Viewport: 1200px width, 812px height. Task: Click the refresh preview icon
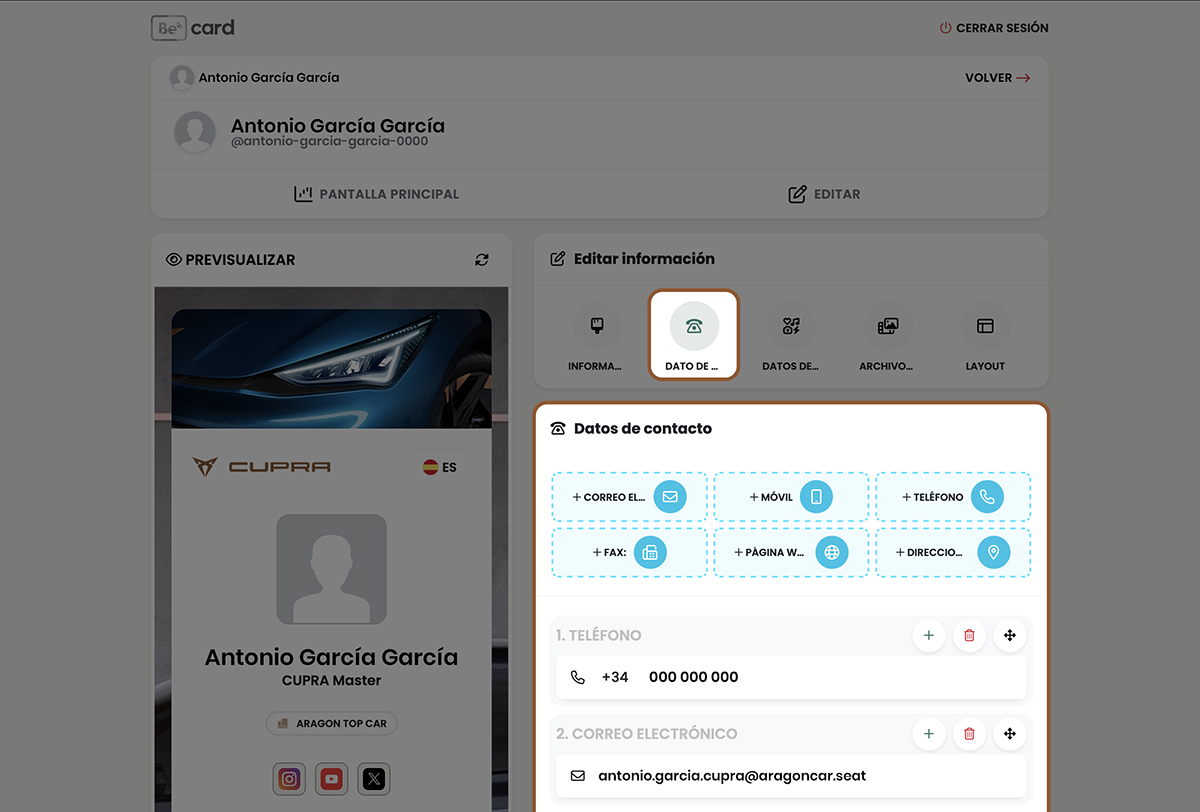[482, 260]
